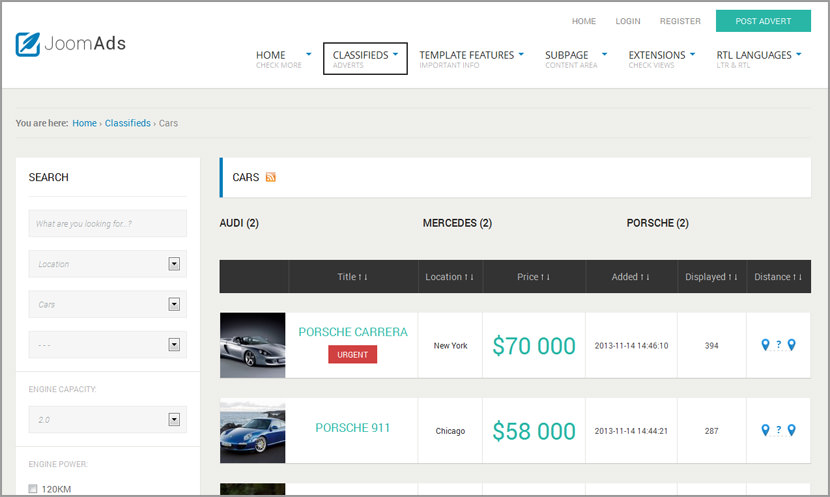Open the Audi (2) subcategory

[x=239, y=223]
